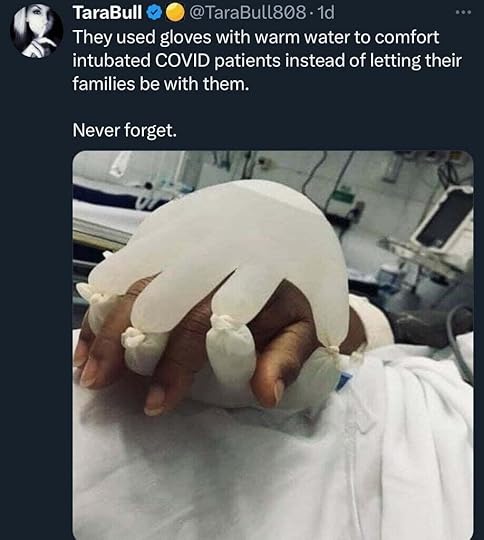Click the blue verified checkmark badge
This screenshot has width=484, height=540.
pyautogui.click(x=155, y=13)
